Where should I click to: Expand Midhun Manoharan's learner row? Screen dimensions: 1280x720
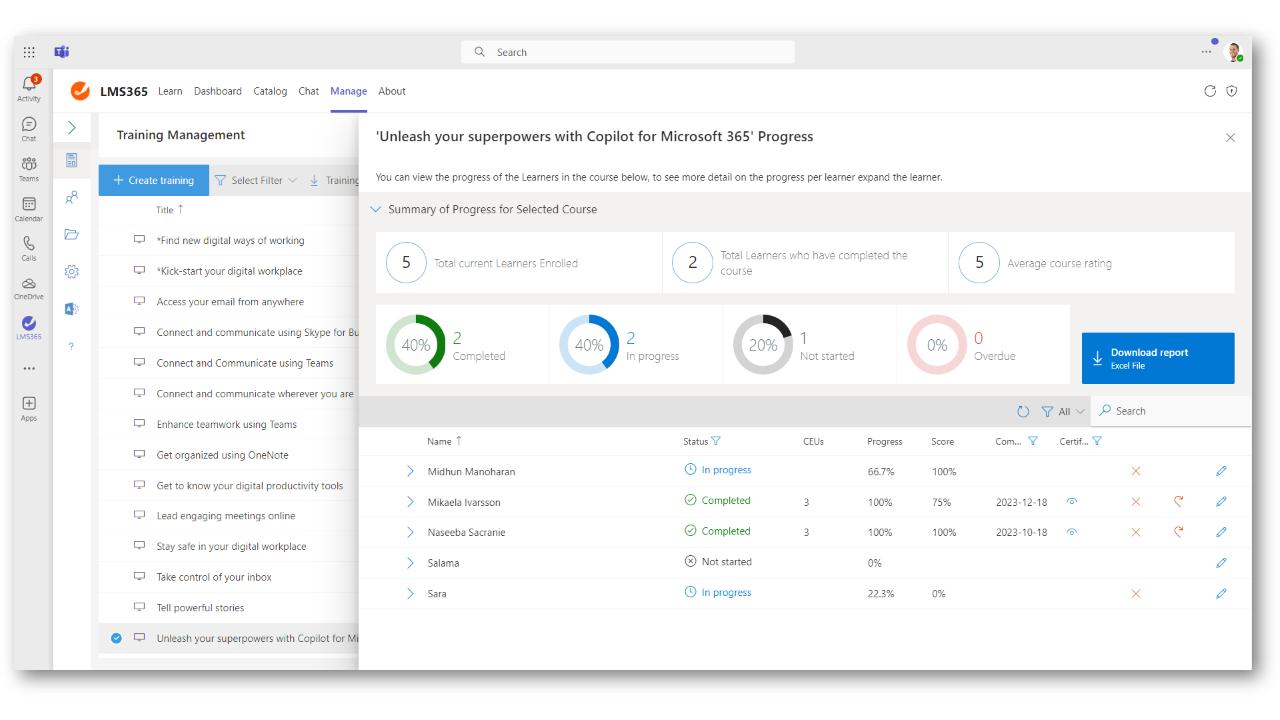click(410, 471)
